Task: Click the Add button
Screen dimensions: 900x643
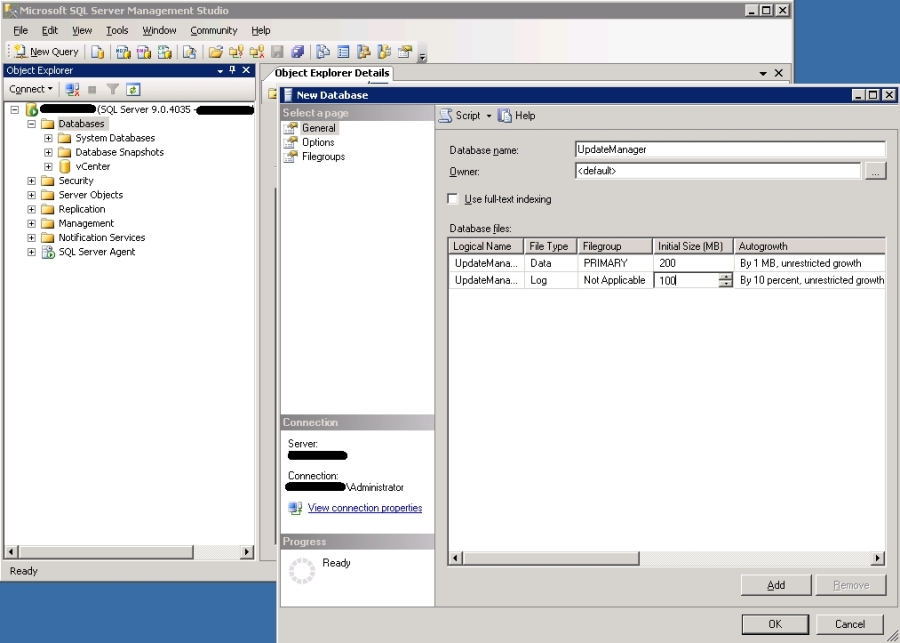Action: 776,585
